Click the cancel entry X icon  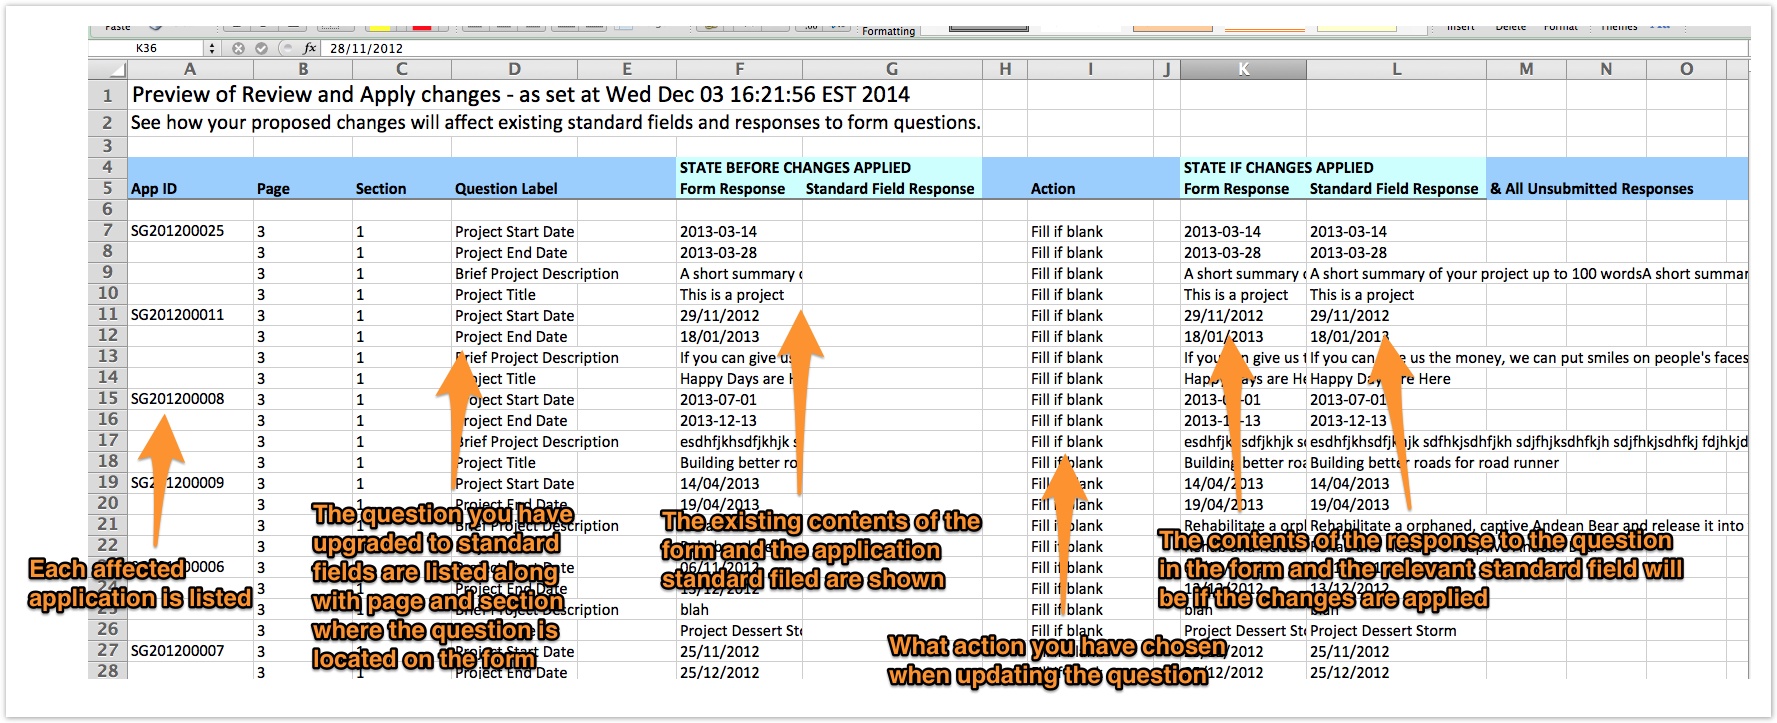(238, 48)
